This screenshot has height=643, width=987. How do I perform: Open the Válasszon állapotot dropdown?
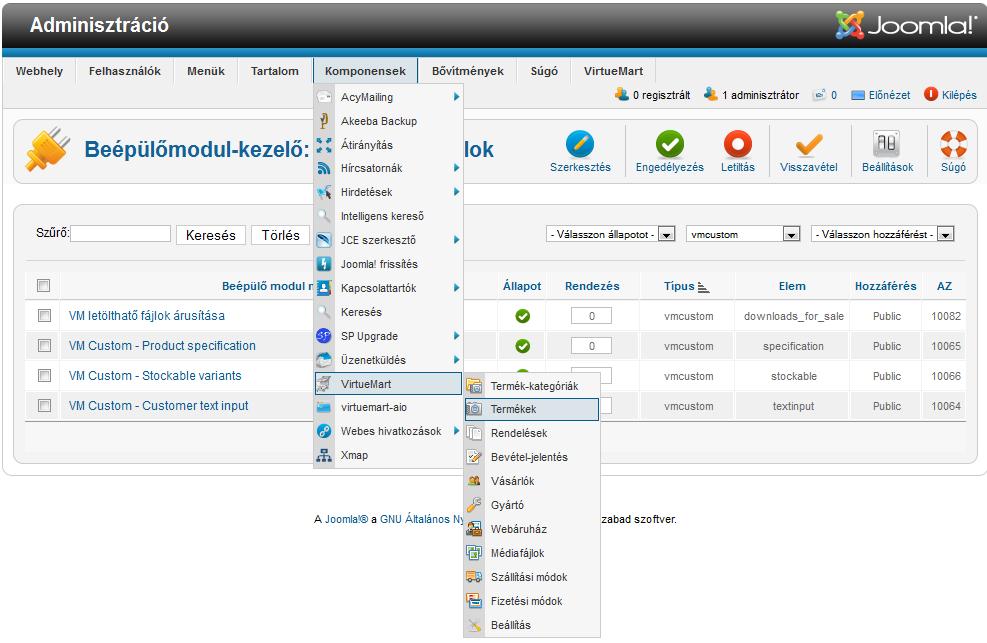point(611,234)
